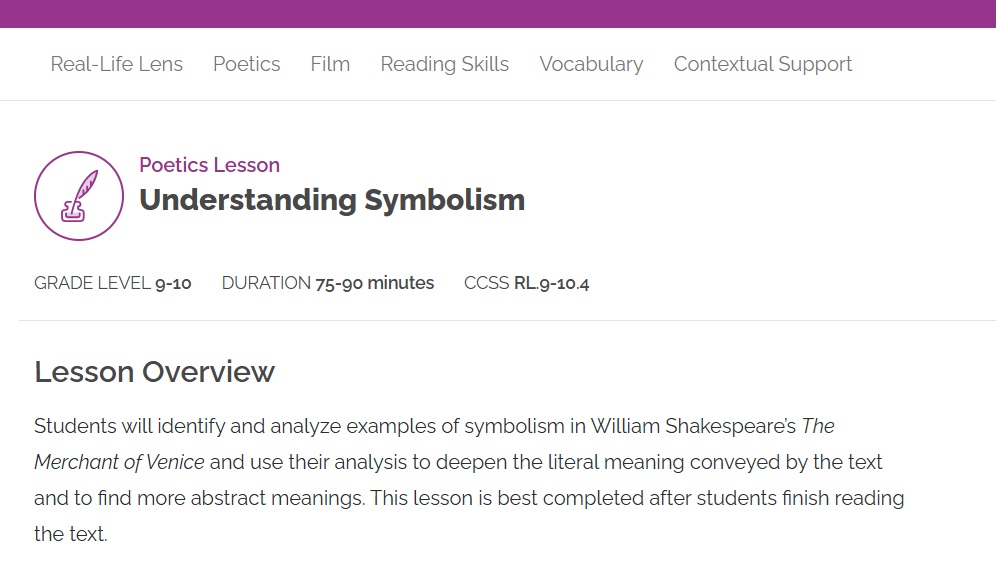The height and width of the screenshot is (569, 996).
Task: Switch to the Poetics tab
Action: point(246,64)
